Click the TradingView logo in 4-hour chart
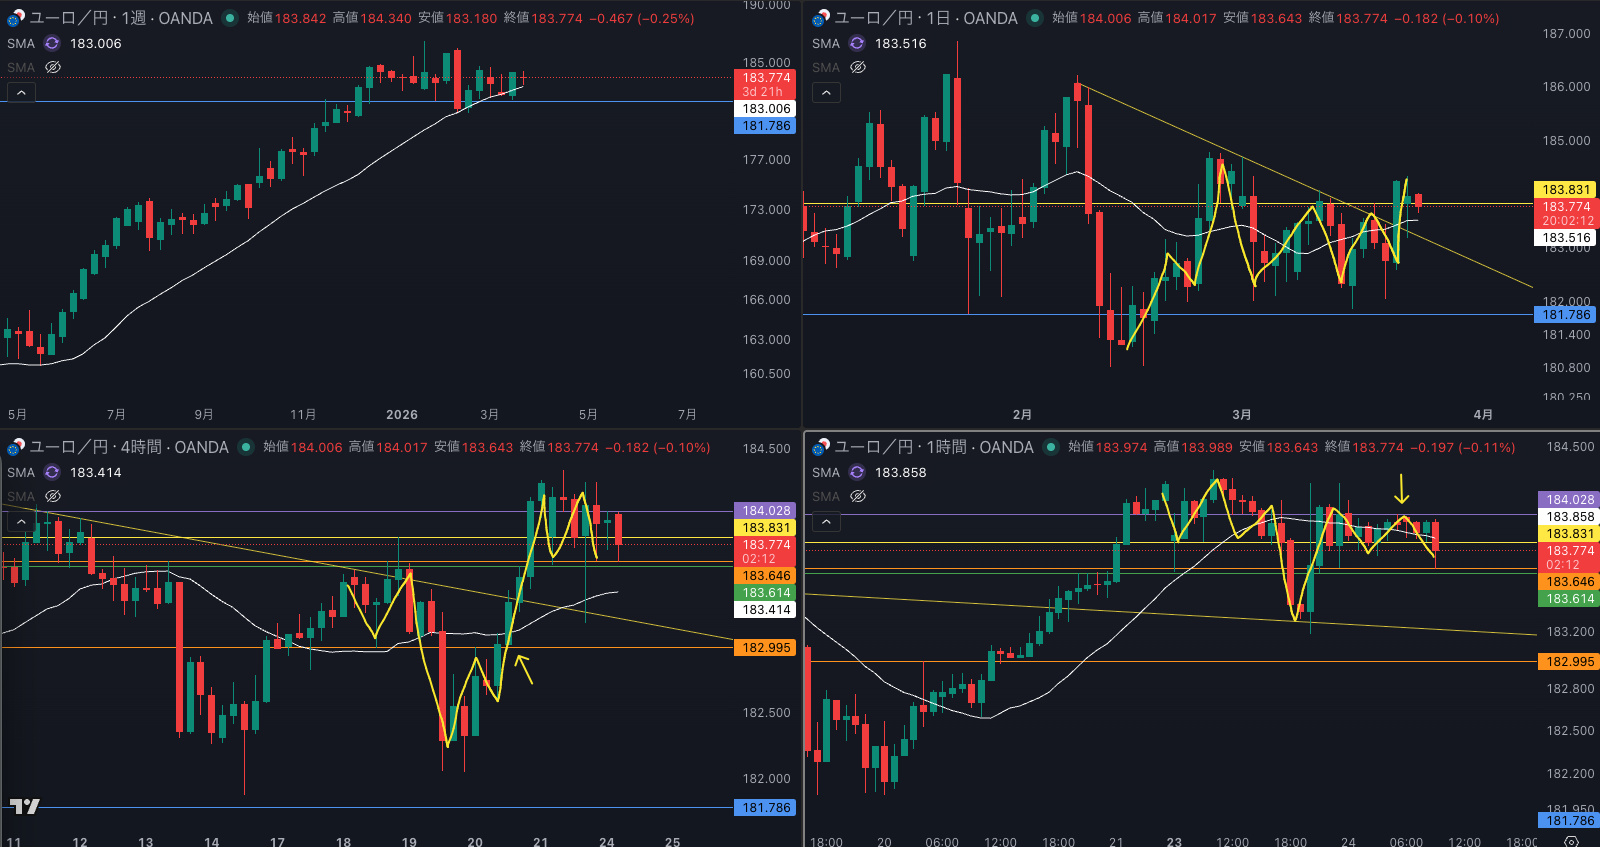1600x847 pixels. 25,806
